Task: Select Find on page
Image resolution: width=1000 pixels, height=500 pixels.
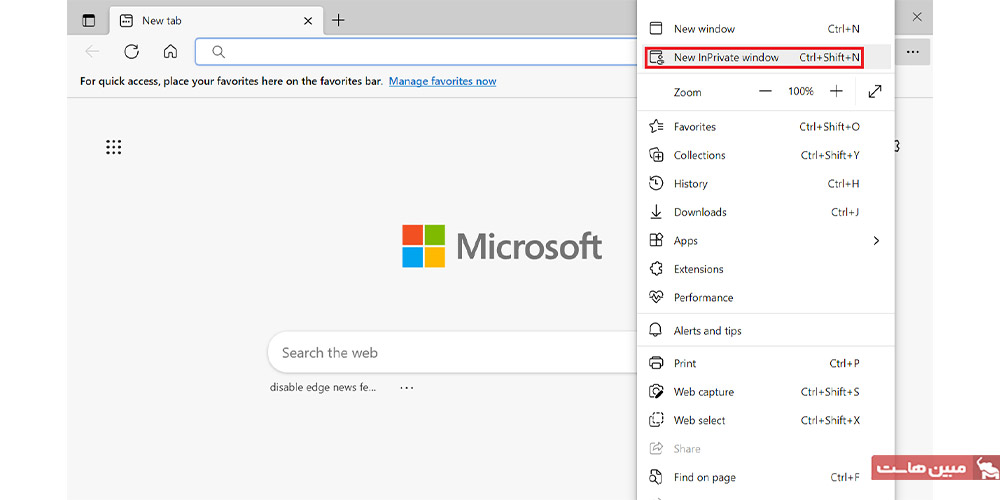Action: click(766, 477)
